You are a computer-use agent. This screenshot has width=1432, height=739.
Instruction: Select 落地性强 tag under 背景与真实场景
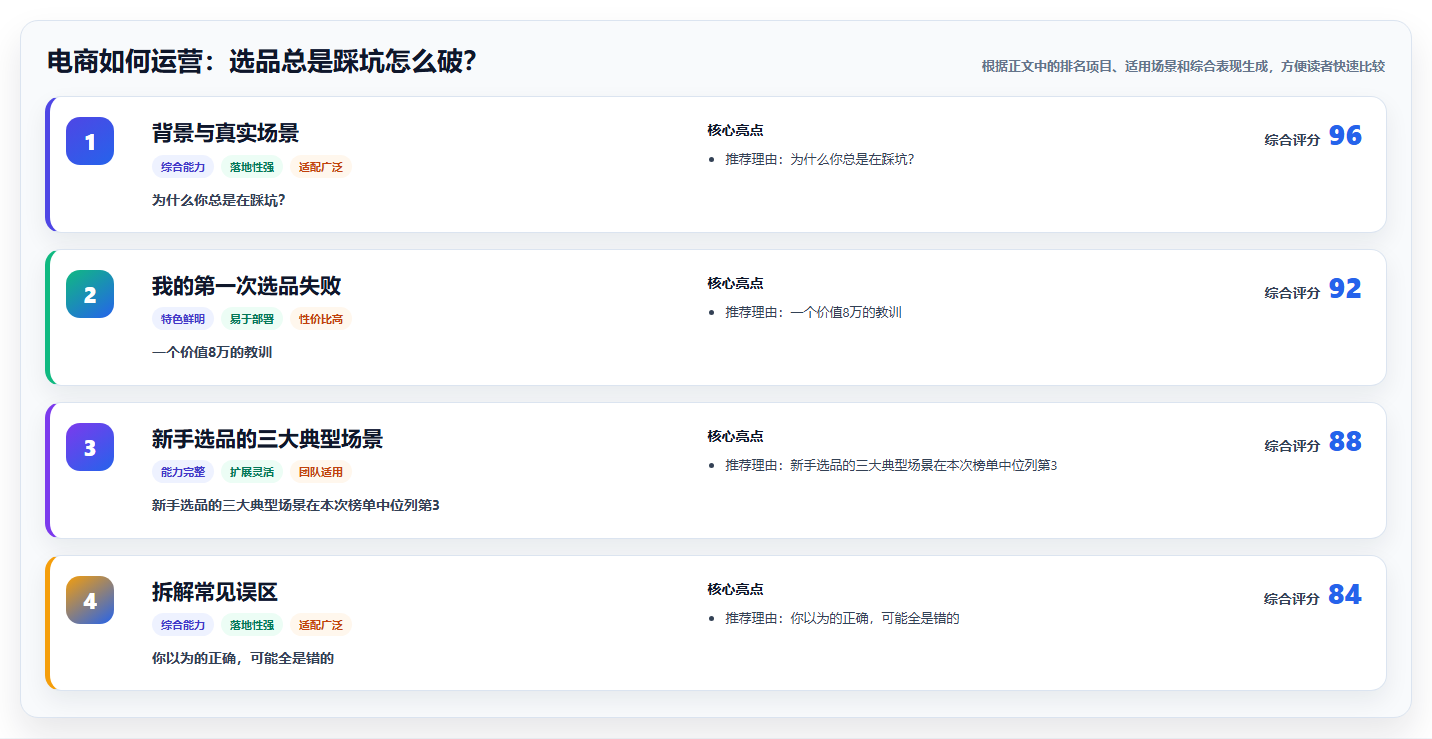coord(252,167)
